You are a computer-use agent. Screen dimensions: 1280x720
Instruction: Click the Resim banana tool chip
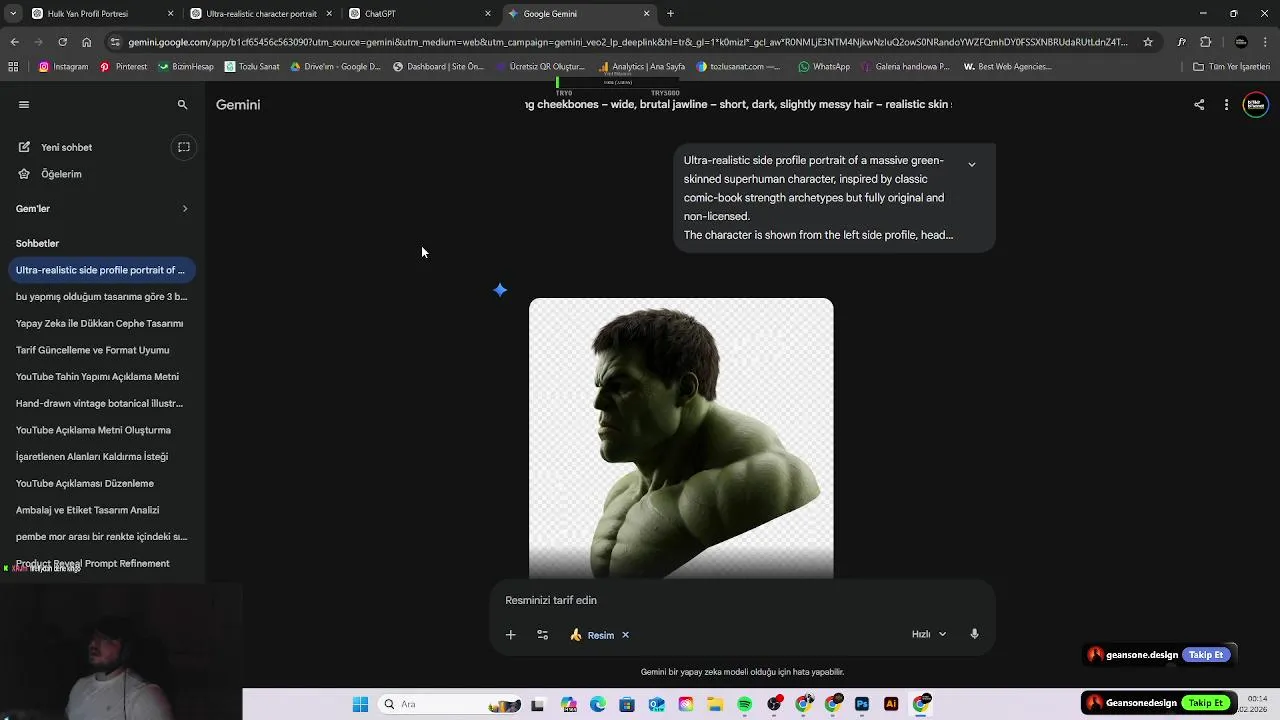click(592, 635)
